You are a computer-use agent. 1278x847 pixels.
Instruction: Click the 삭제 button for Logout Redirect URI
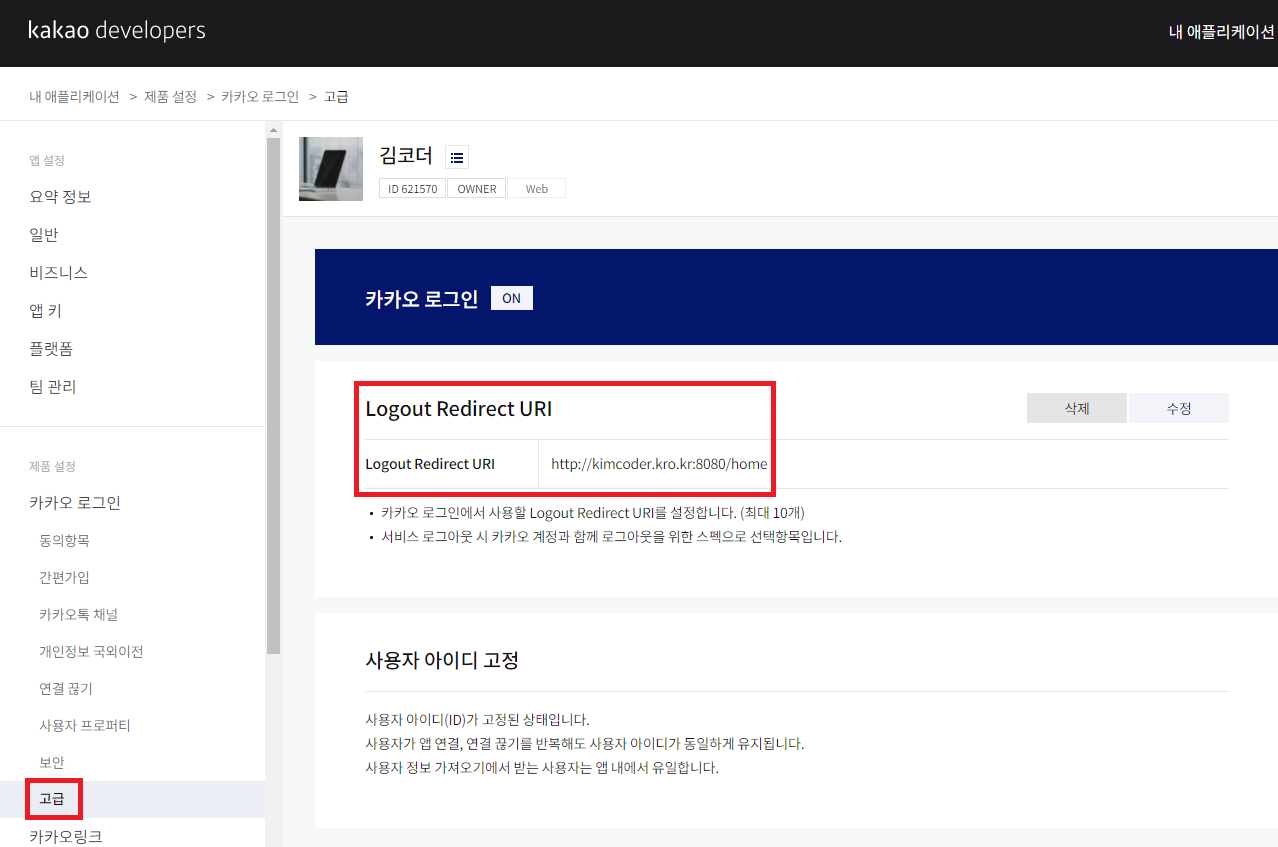1077,408
